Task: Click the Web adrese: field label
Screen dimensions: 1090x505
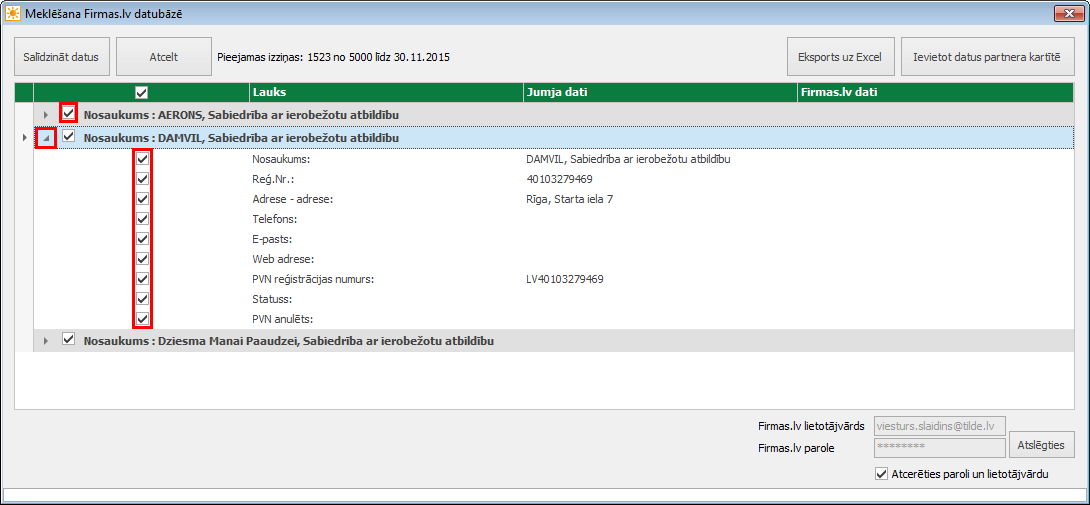Action: point(284,259)
